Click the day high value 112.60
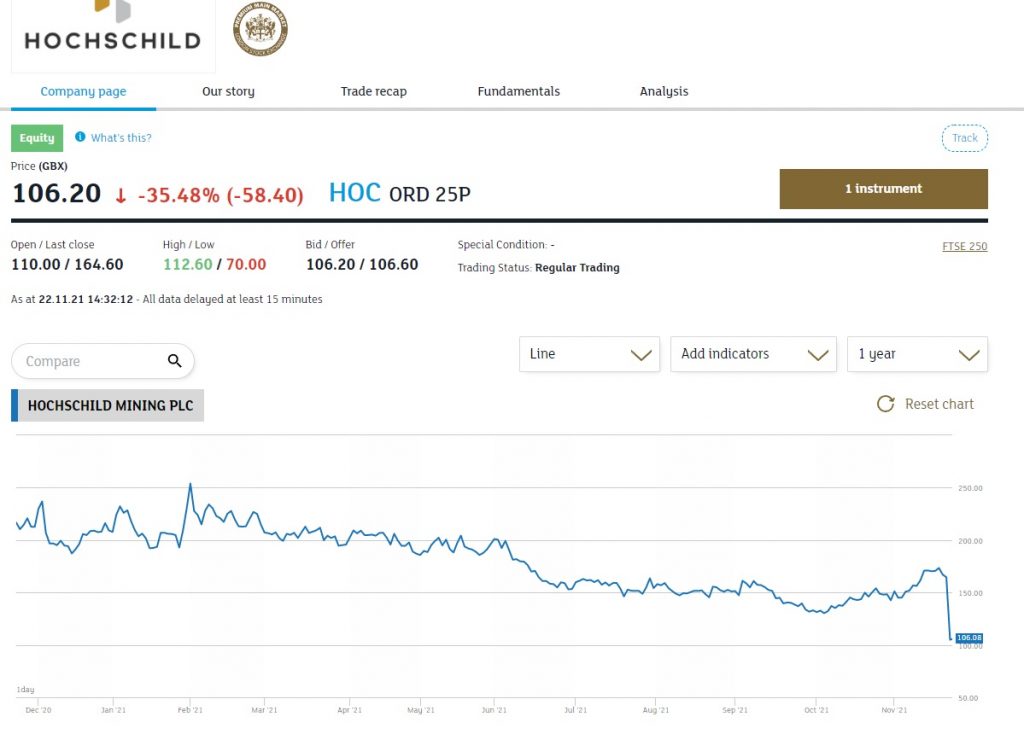 pos(187,264)
